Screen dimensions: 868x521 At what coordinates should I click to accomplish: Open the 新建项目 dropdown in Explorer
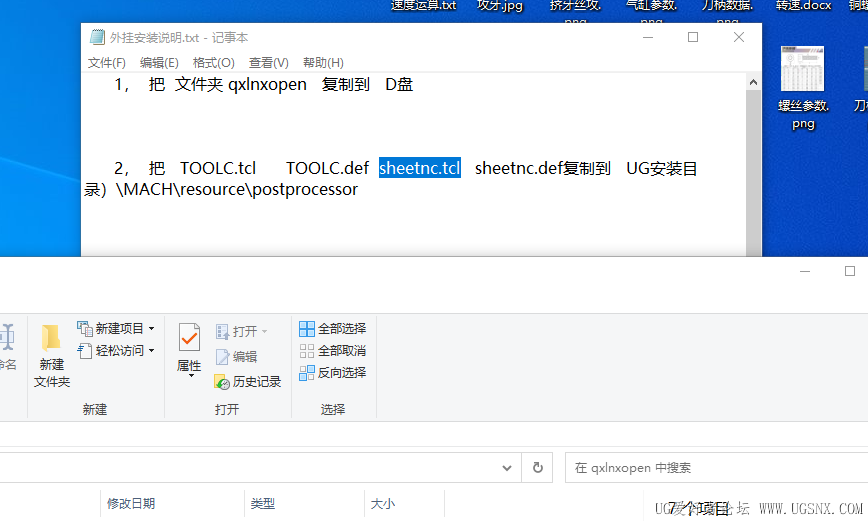click(116, 328)
